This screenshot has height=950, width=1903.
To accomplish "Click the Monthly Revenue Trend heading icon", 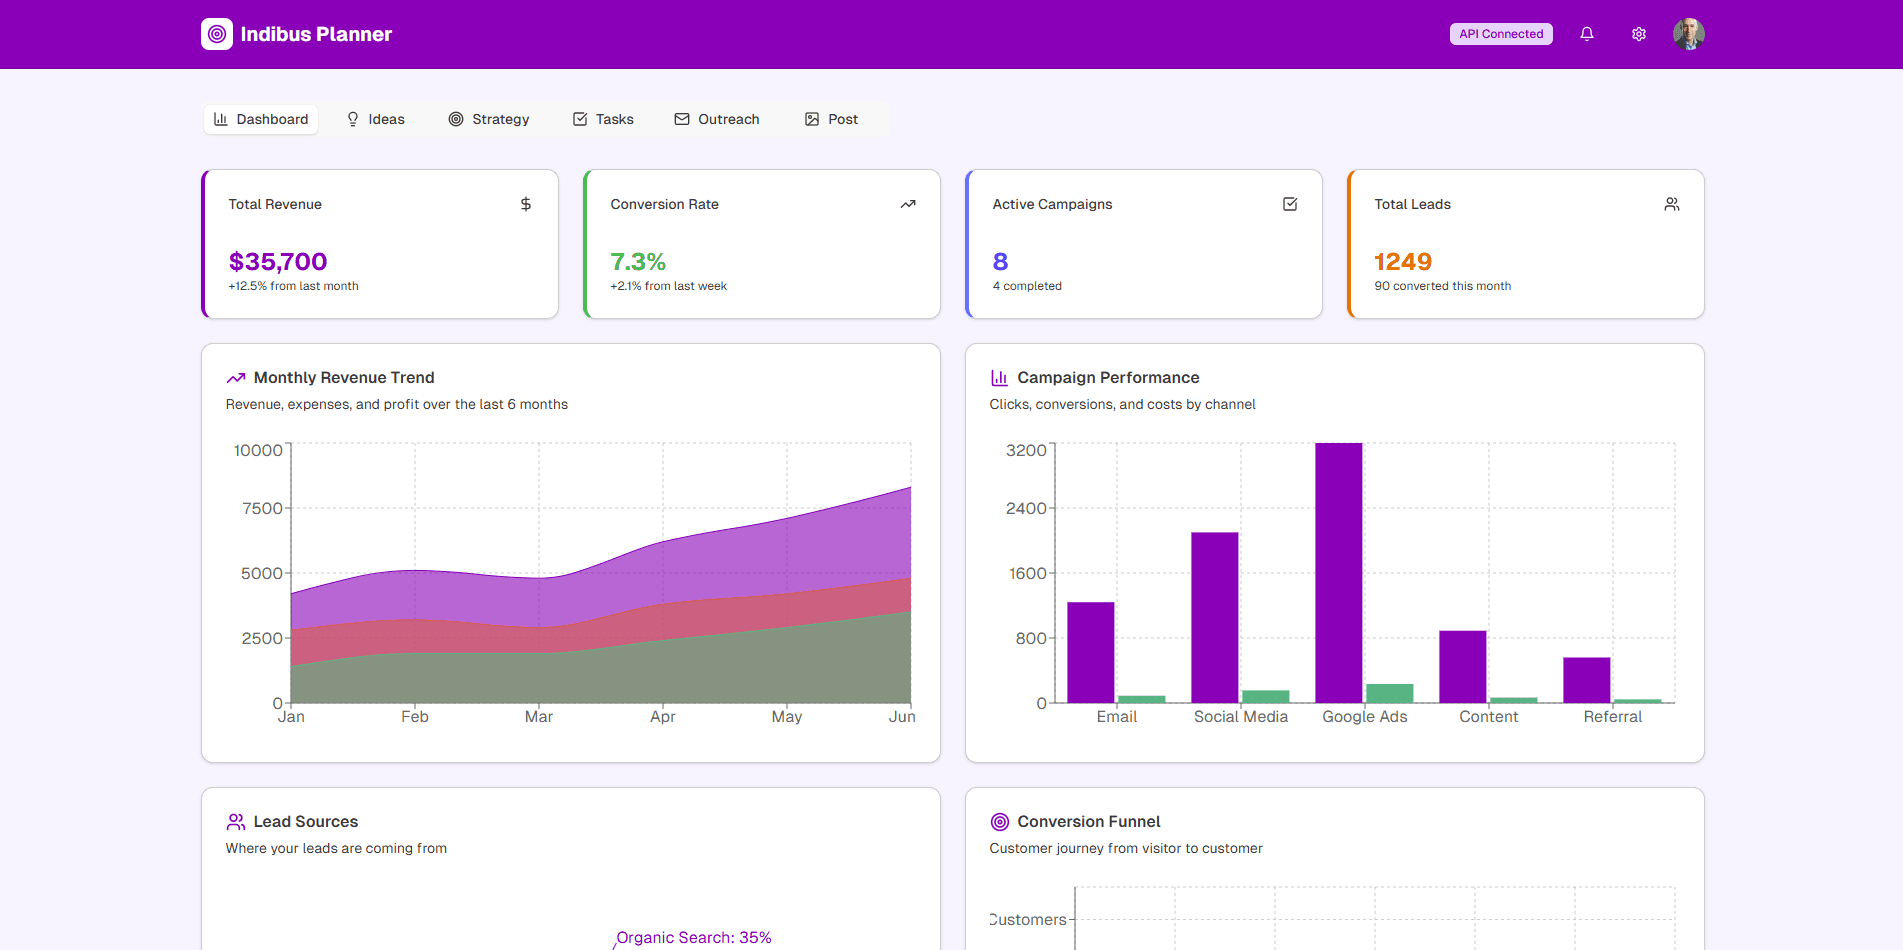I will pos(236,378).
